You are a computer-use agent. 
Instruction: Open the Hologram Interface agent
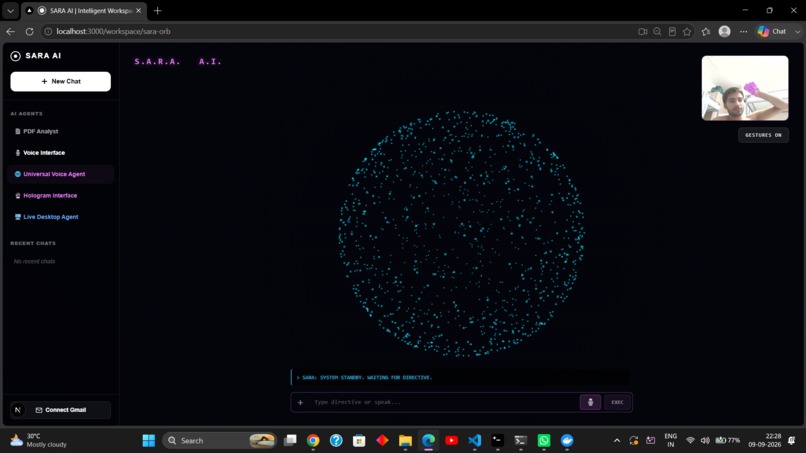[61, 195]
